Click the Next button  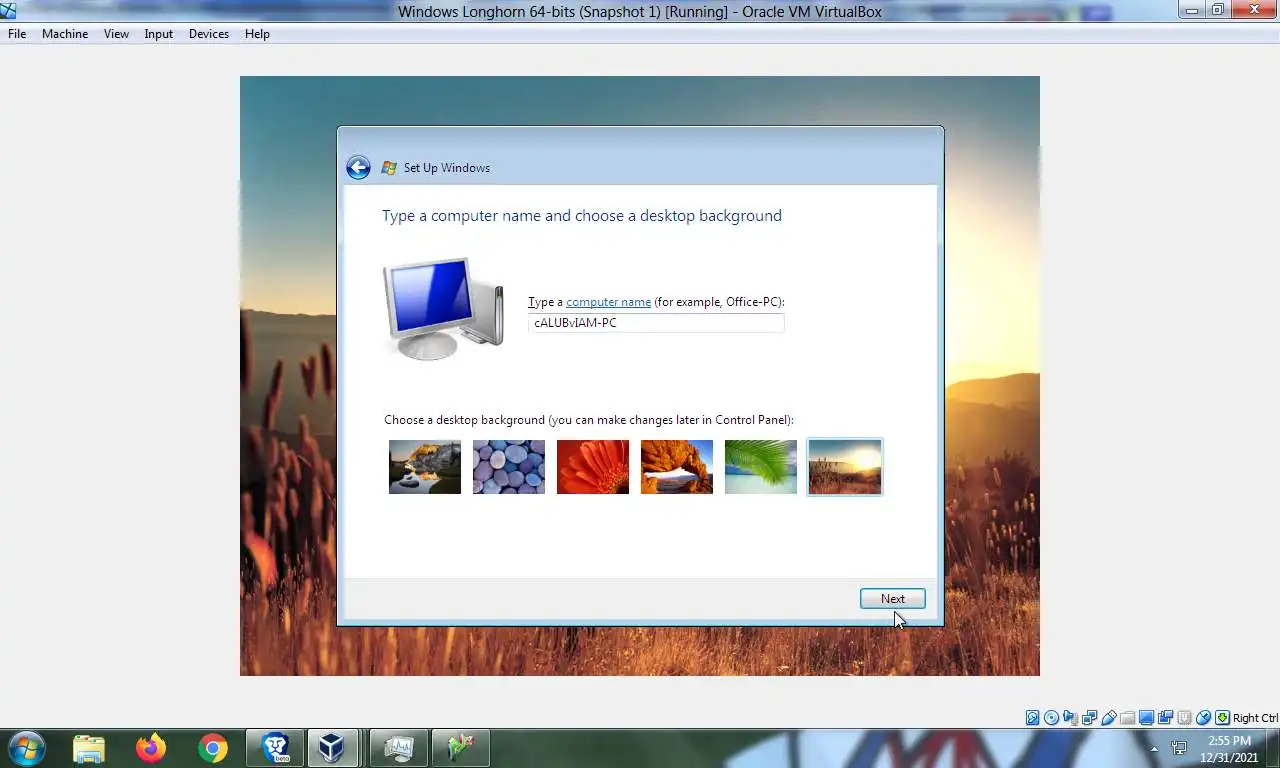pyautogui.click(x=893, y=598)
